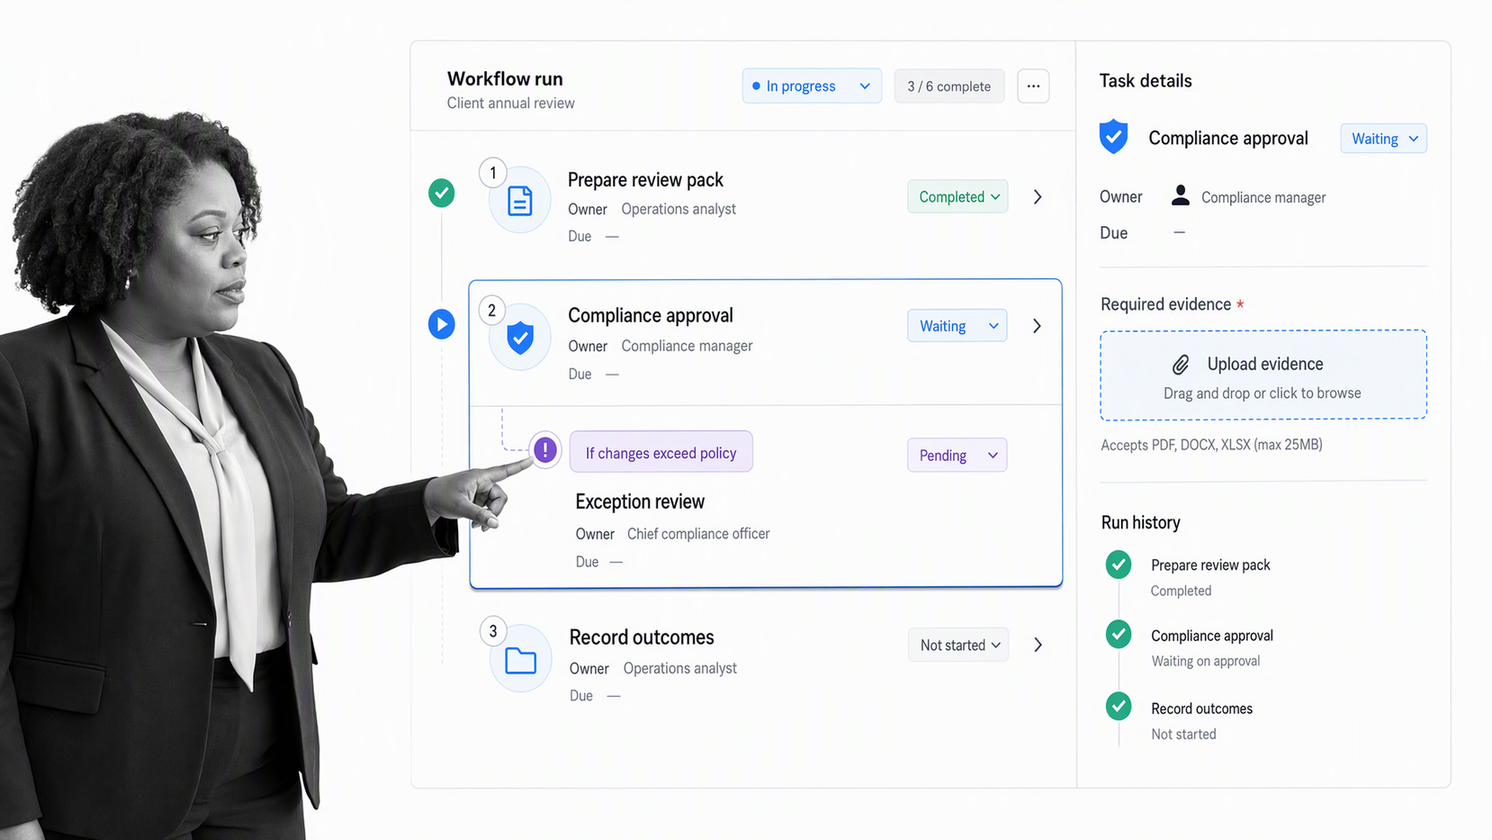Screen dimensions: 1492x840
Task: Click the Workflow run heading
Action: (505, 79)
